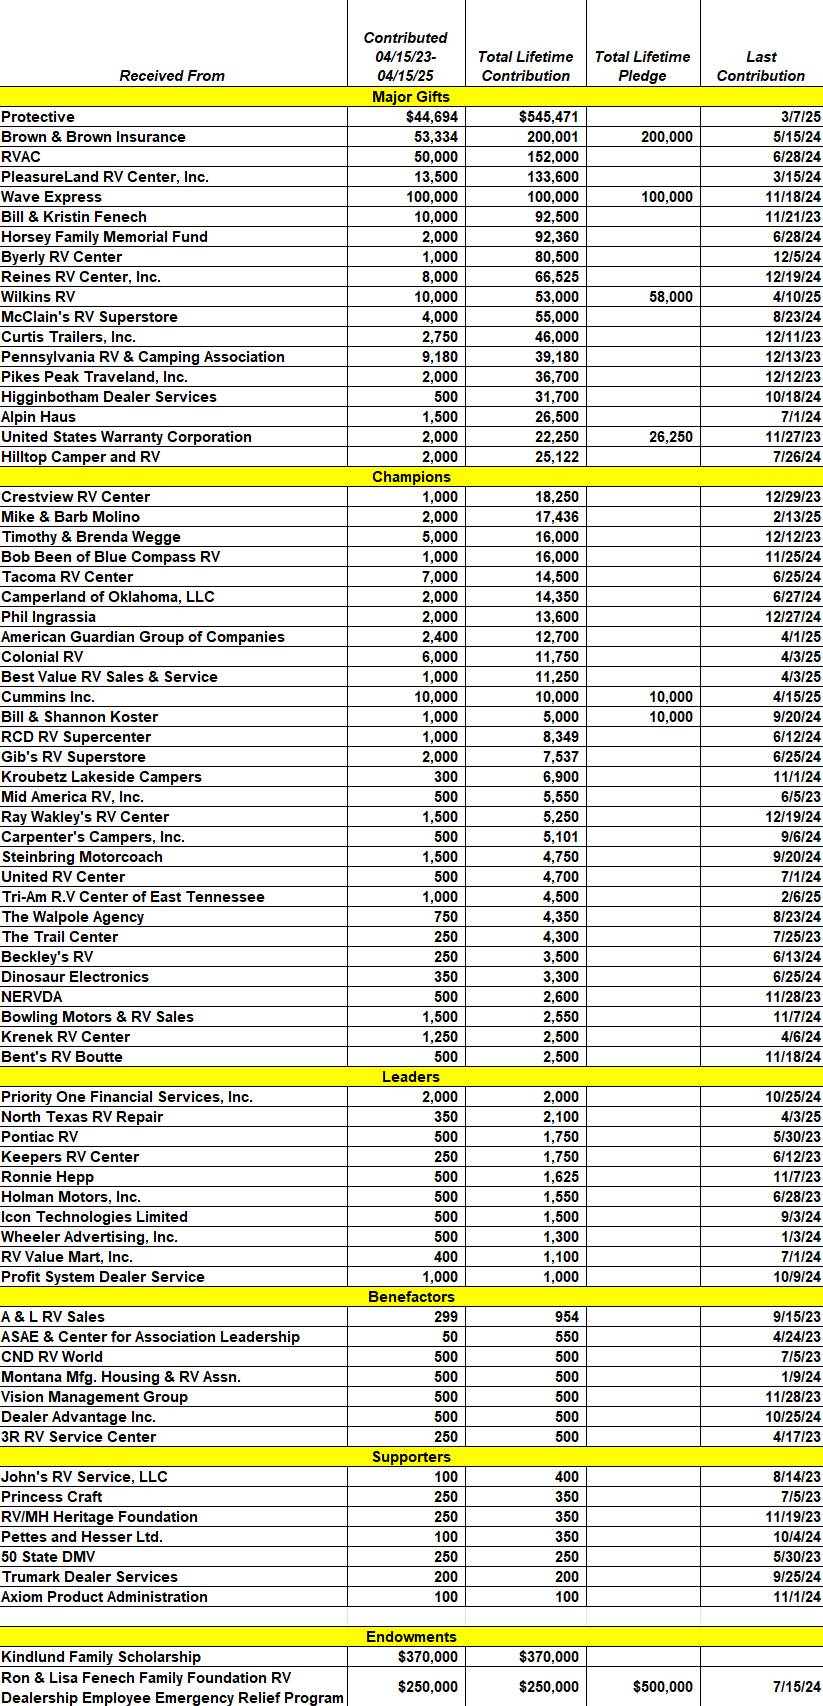The height and width of the screenshot is (1706, 823).
Task: Click the 'Champions' section heading
Action: (x=411, y=477)
